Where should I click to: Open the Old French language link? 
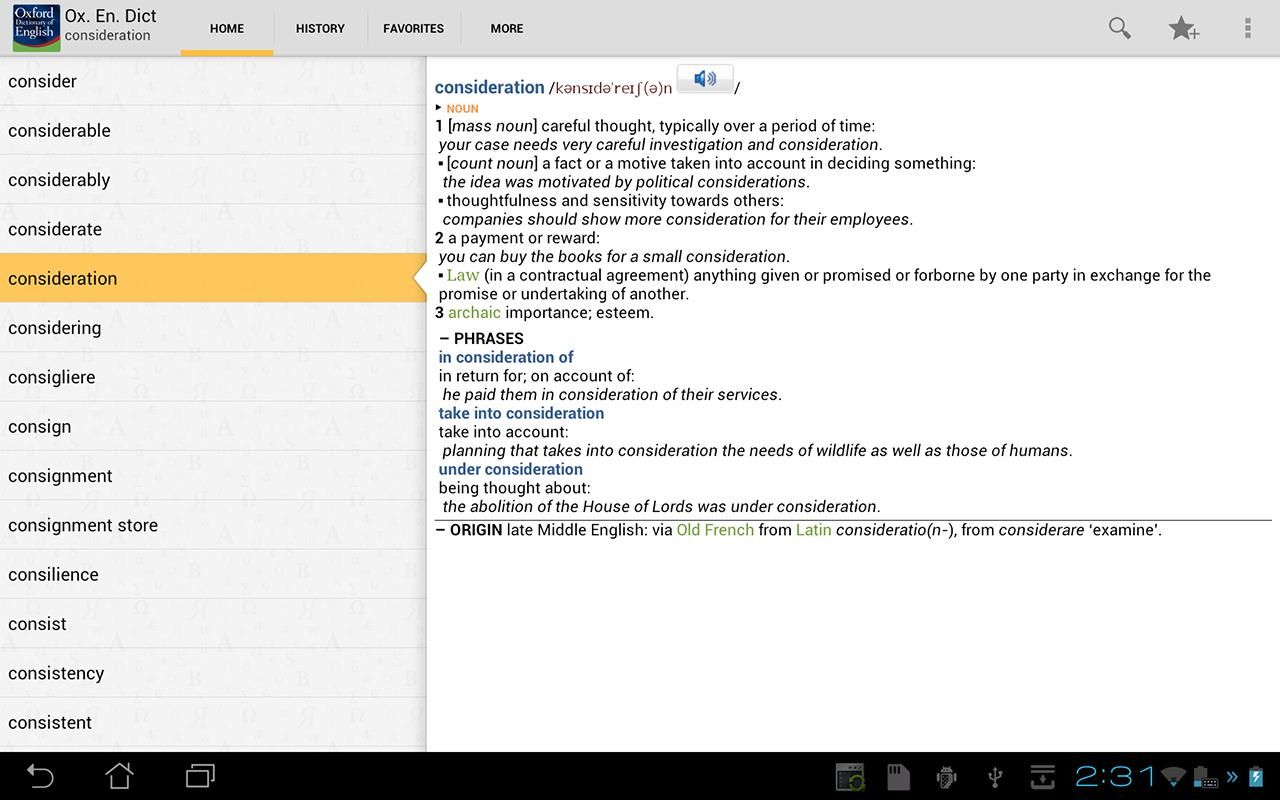[x=715, y=530]
